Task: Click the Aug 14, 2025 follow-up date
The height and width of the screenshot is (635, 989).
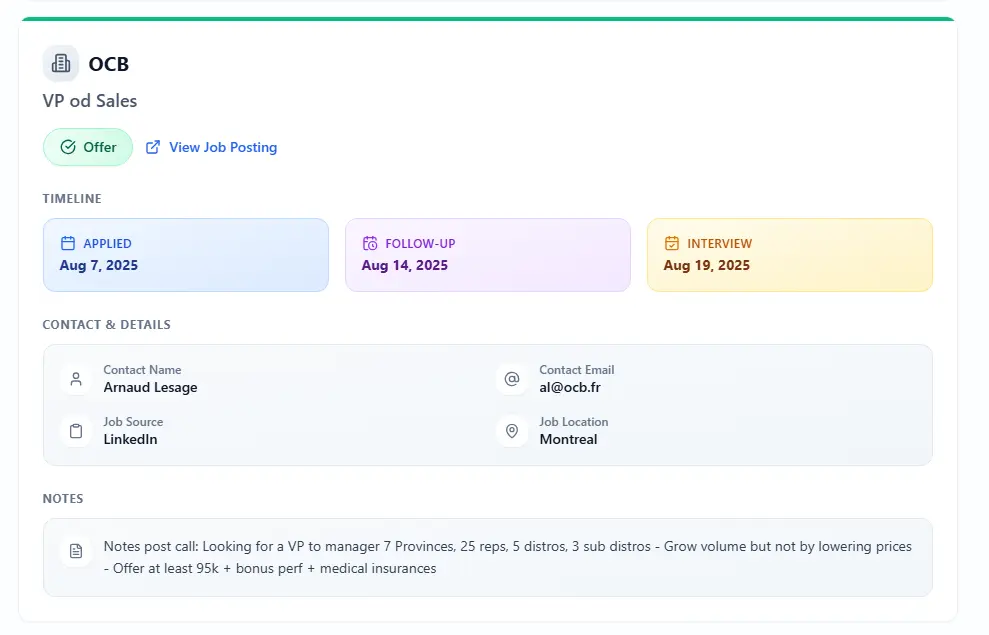Action: [x=404, y=265]
